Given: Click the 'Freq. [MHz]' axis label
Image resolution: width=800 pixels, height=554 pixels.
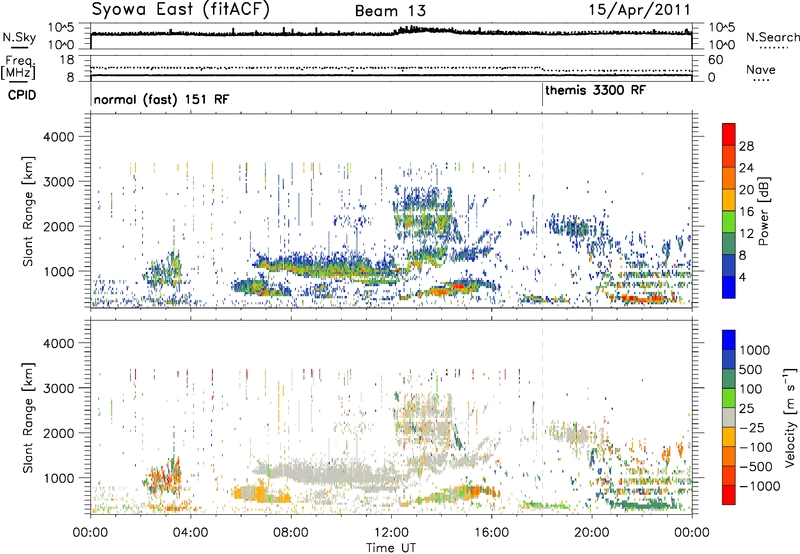Looking at the screenshot, I should pyautogui.click(x=18, y=67).
